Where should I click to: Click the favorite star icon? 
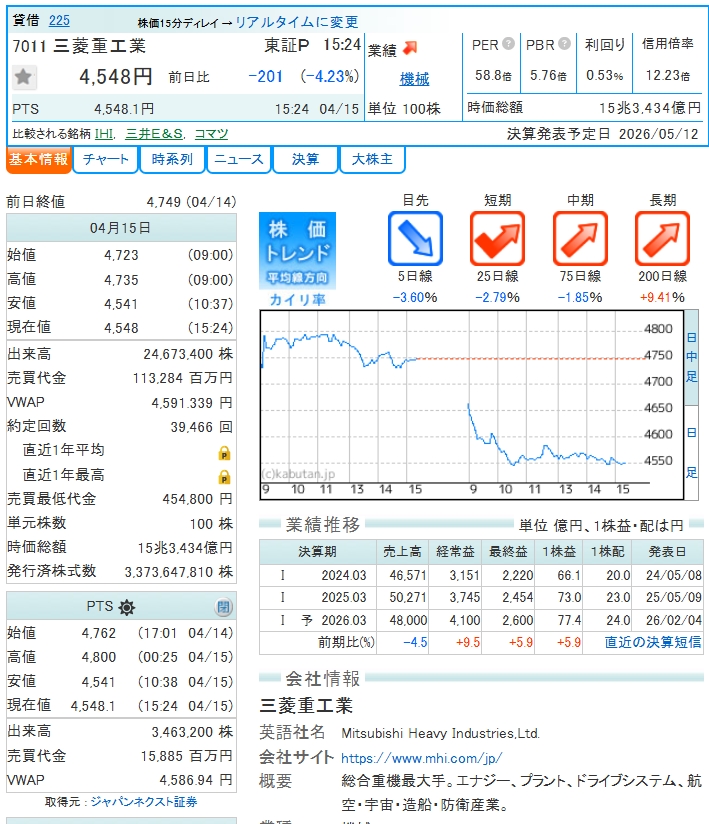(23, 77)
